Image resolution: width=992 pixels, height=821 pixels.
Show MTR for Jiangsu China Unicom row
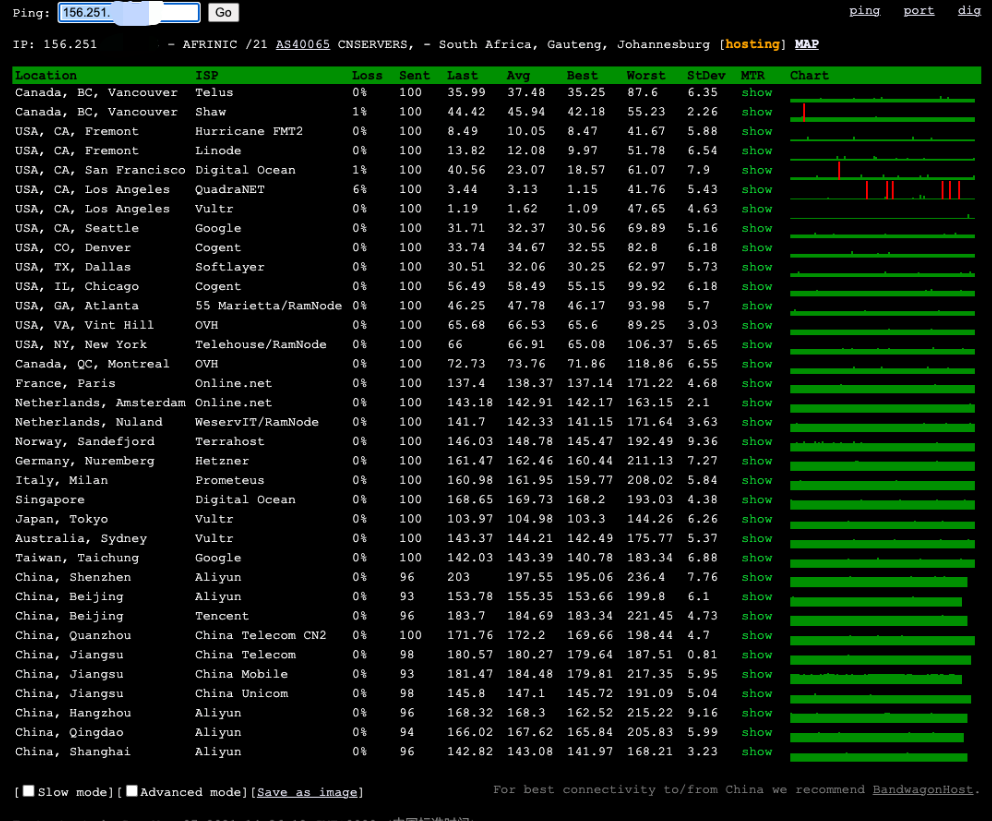coord(757,693)
